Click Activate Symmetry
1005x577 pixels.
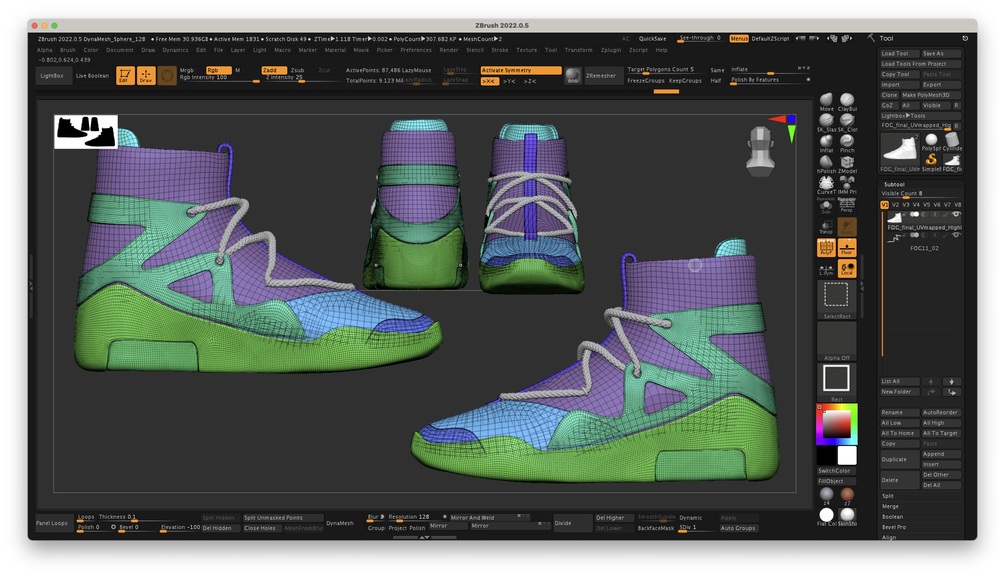(520, 70)
